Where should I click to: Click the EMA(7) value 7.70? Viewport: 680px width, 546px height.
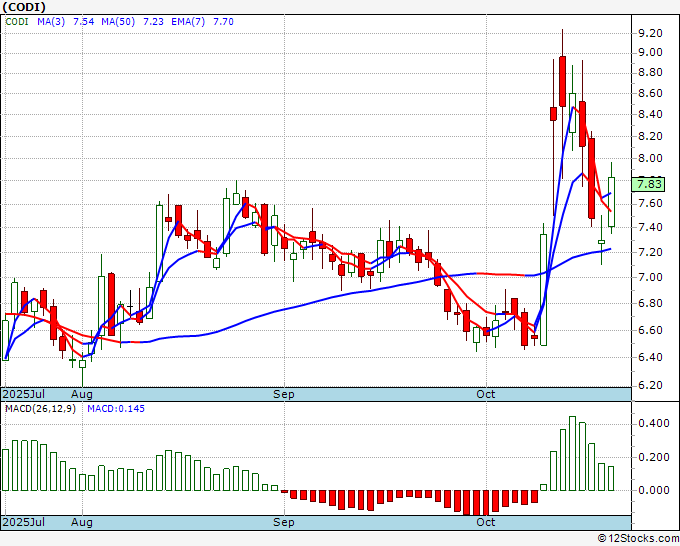(223, 22)
